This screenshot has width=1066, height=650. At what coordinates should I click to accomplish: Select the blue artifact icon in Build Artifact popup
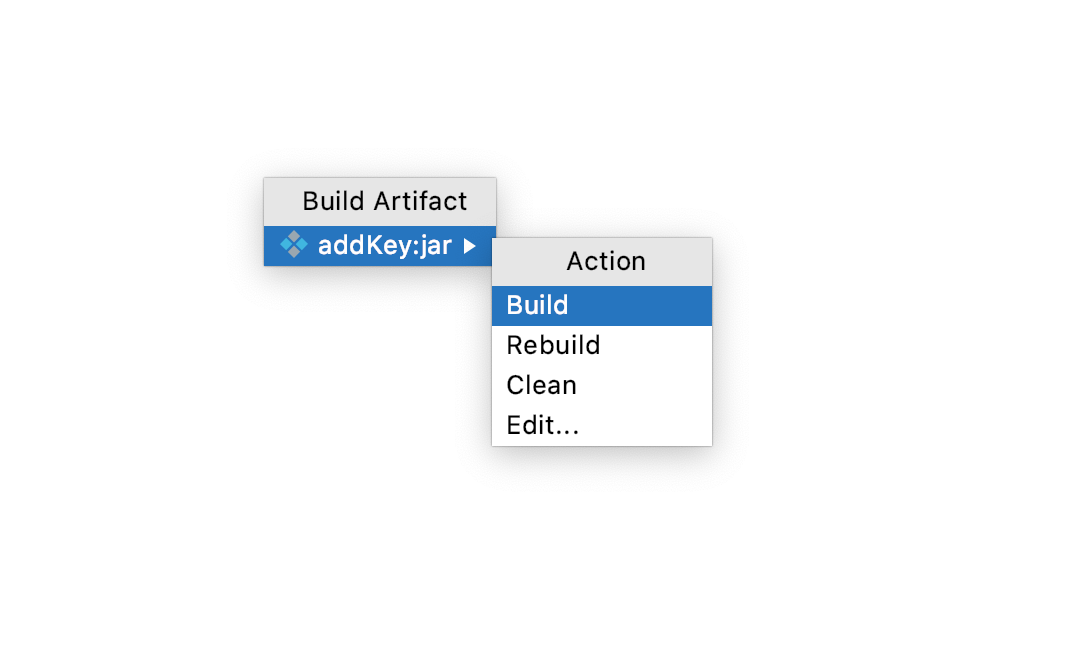pyautogui.click(x=294, y=245)
